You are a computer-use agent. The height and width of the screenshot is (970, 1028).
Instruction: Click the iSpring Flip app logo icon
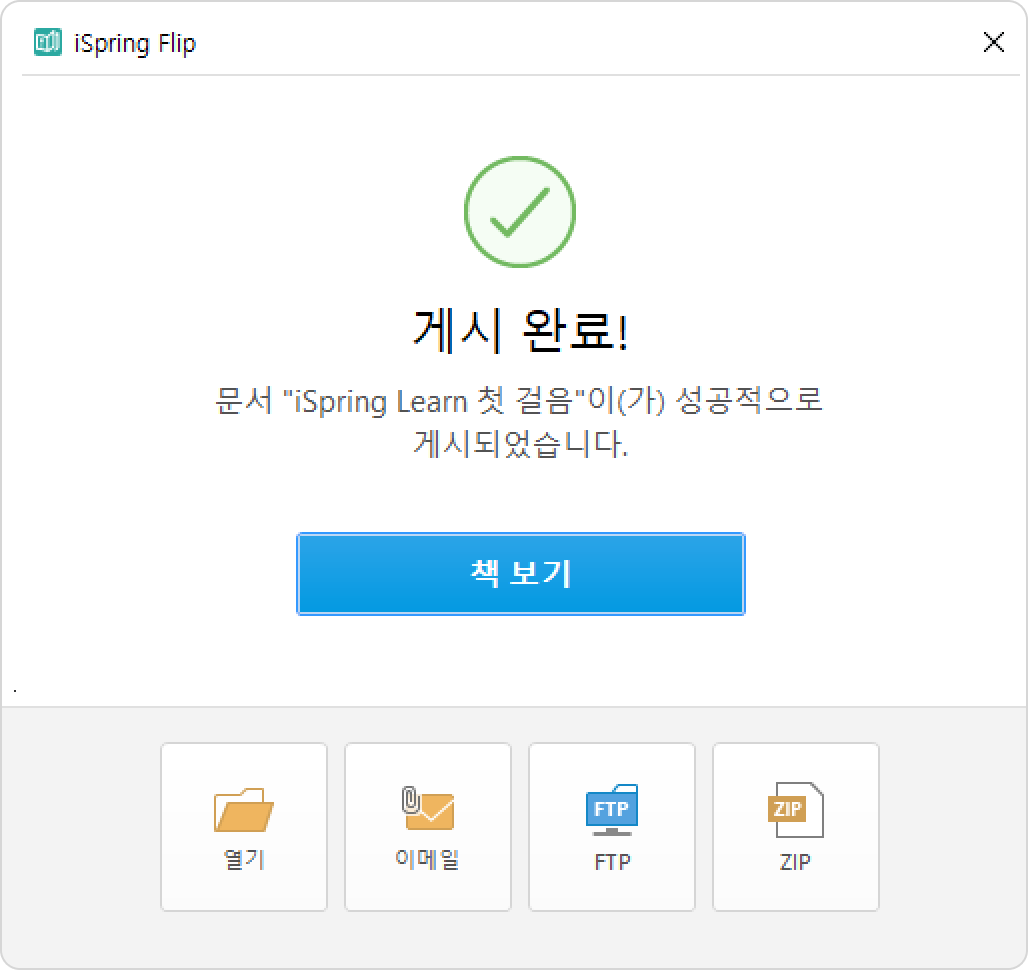click(x=48, y=43)
